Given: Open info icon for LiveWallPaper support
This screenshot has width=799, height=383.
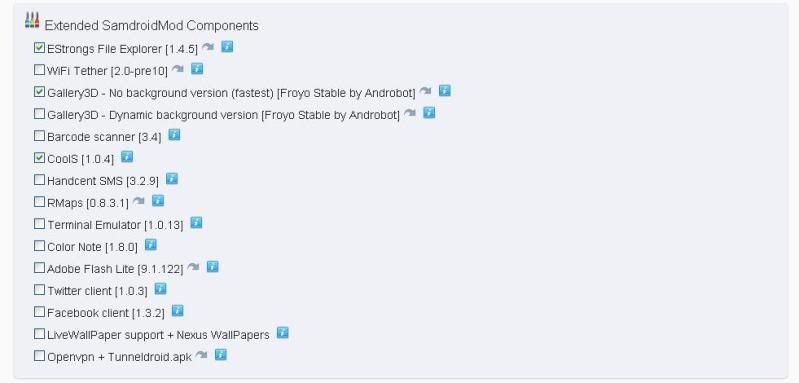Looking at the screenshot, I should [282, 333].
